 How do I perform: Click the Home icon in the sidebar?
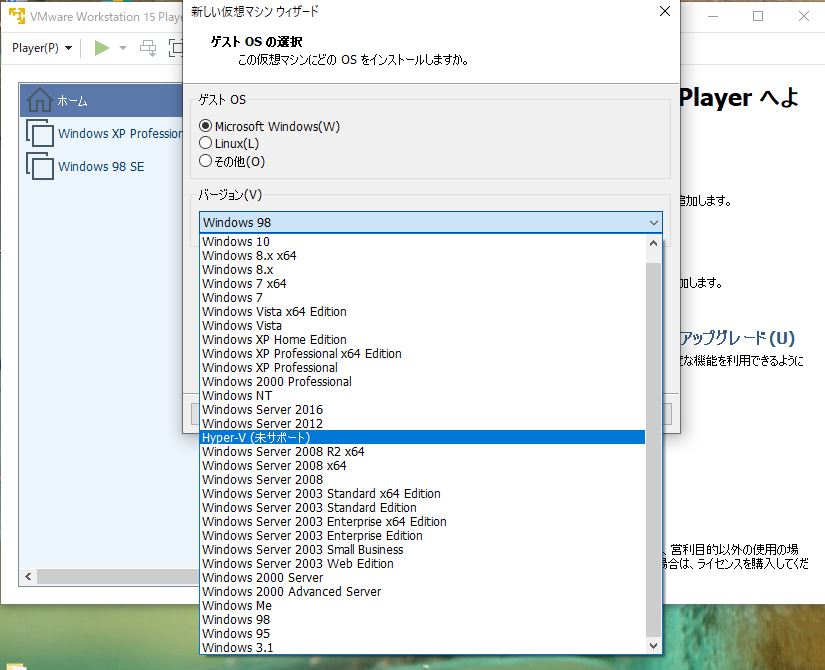tap(42, 99)
